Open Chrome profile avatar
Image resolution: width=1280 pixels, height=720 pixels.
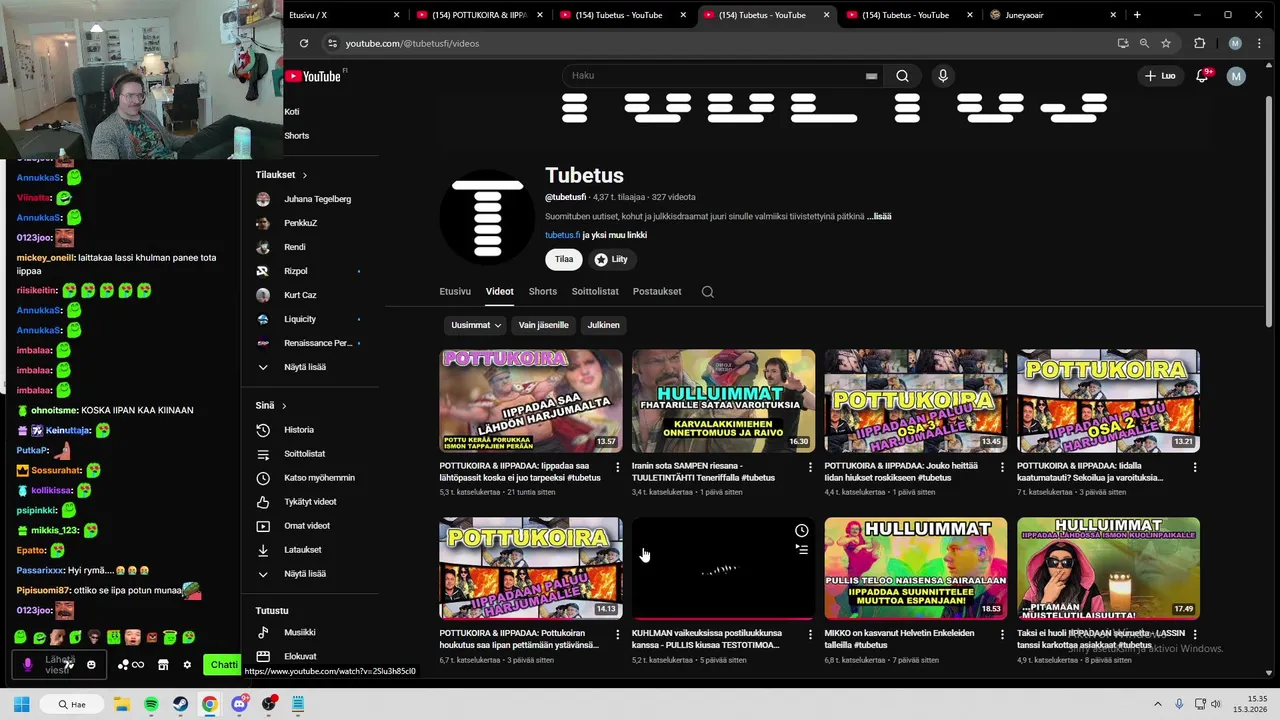pos(1235,43)
